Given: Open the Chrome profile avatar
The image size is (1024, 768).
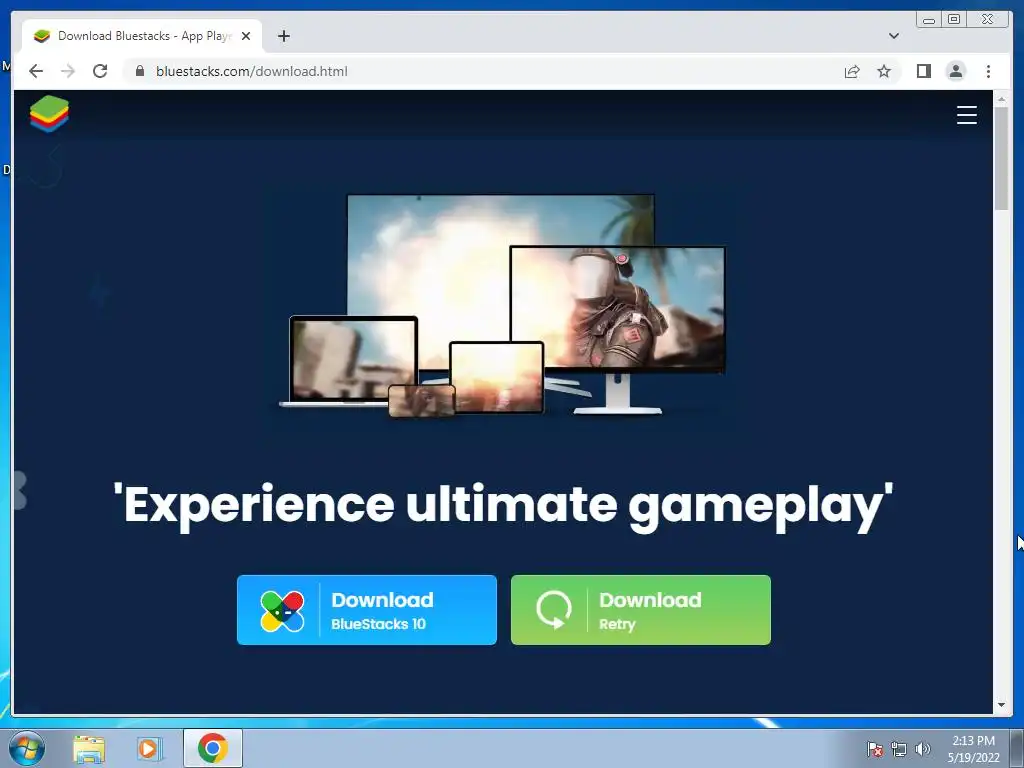Looking at the screenshot, I should pyautogui.click(x=955, y=71).
